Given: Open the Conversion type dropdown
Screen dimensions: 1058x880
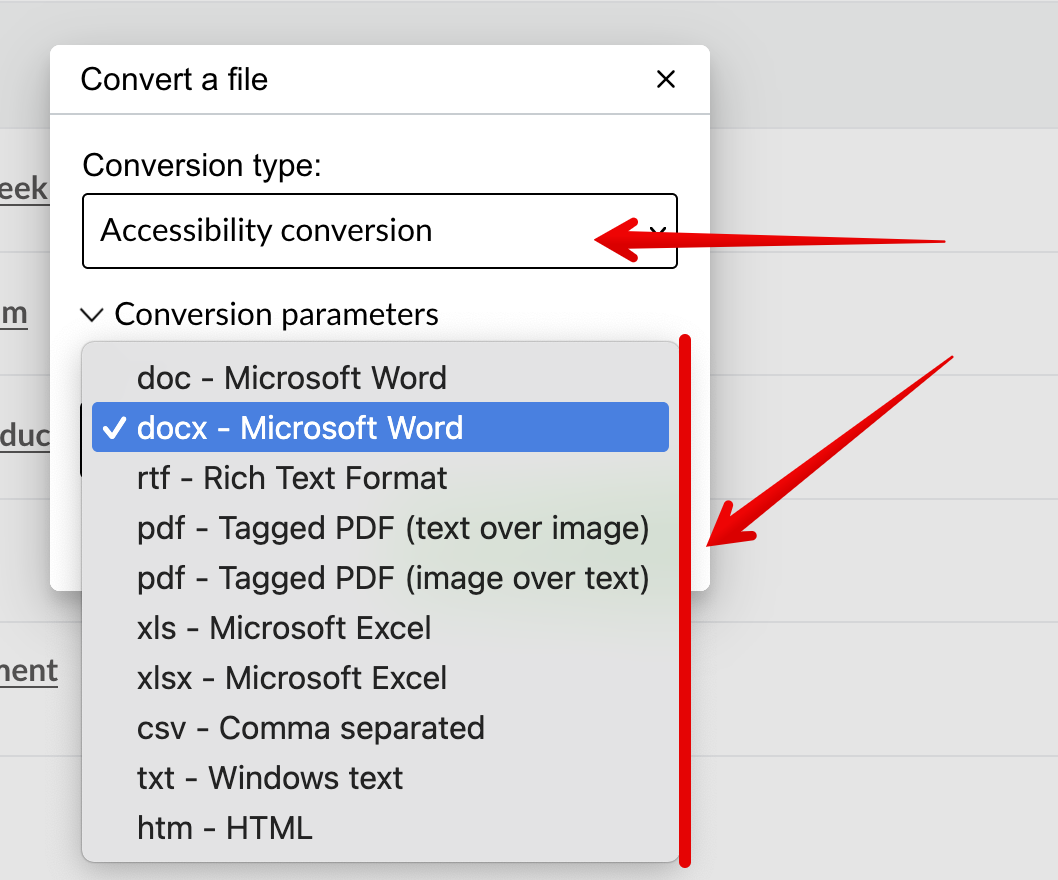Looking at the screenshot, I should [379, 231].
